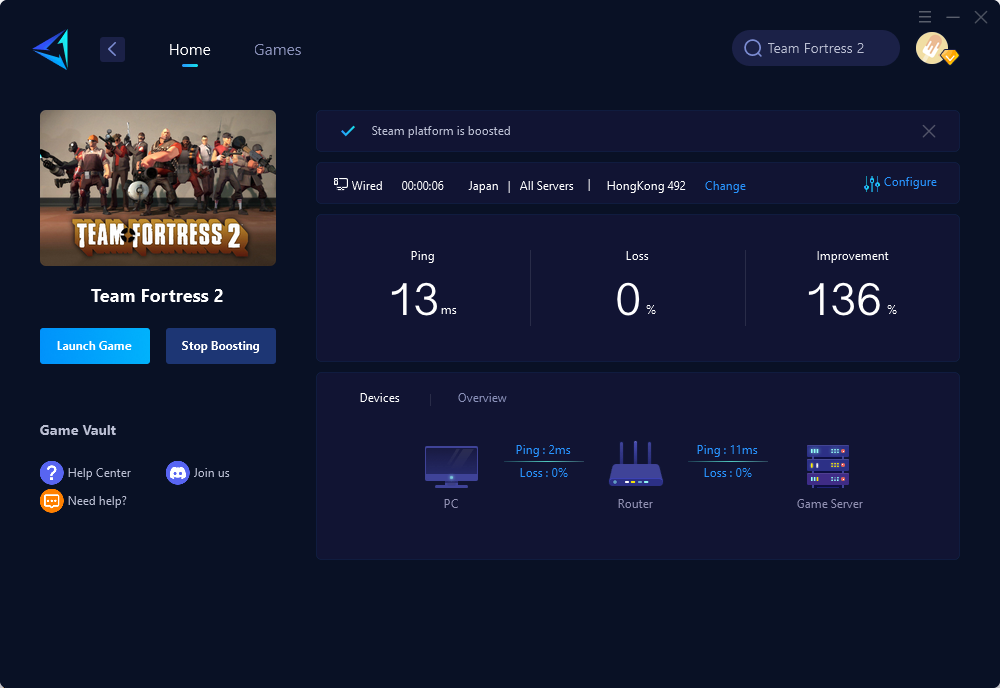Screen dimensions: 1000x688
Task: Click the Need help? link
Action: pos(97,501)
